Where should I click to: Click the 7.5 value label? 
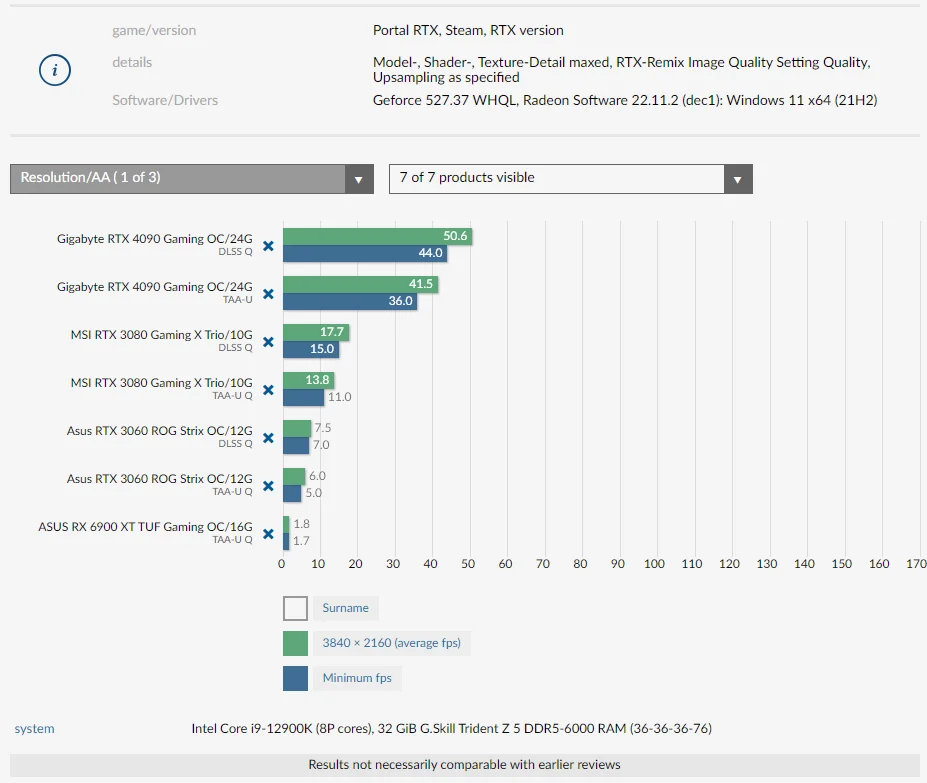[323, 428]
